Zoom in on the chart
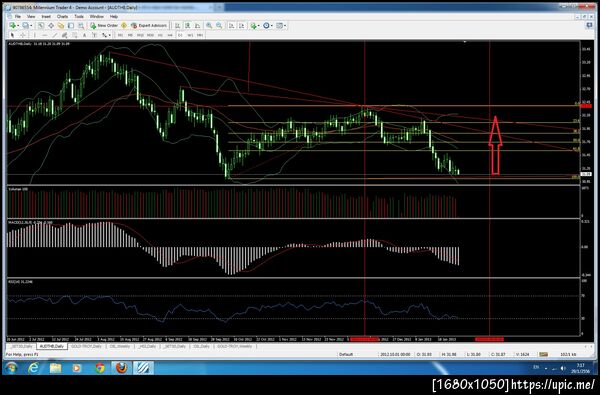600x395 pixels. pos(209,26)
